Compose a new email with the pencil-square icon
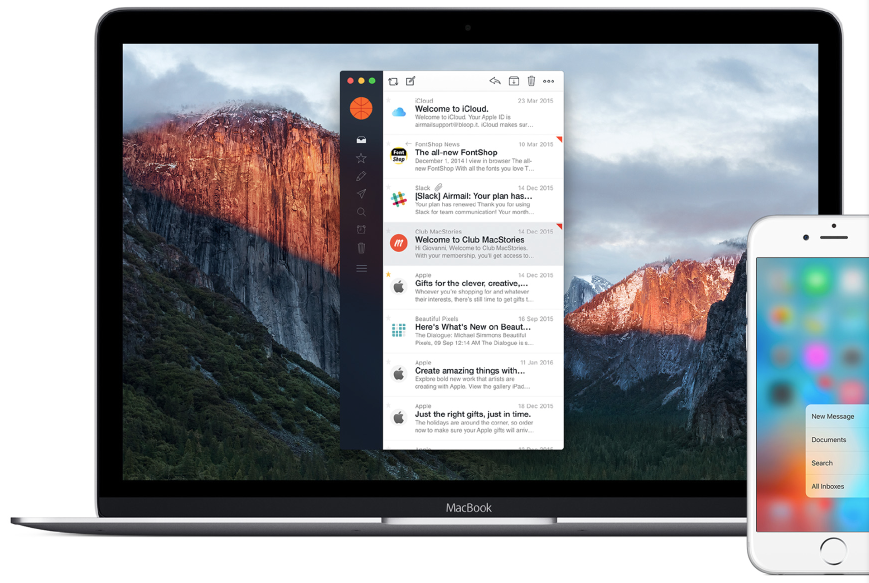This screenshot has width=869, height=583. 411,81
